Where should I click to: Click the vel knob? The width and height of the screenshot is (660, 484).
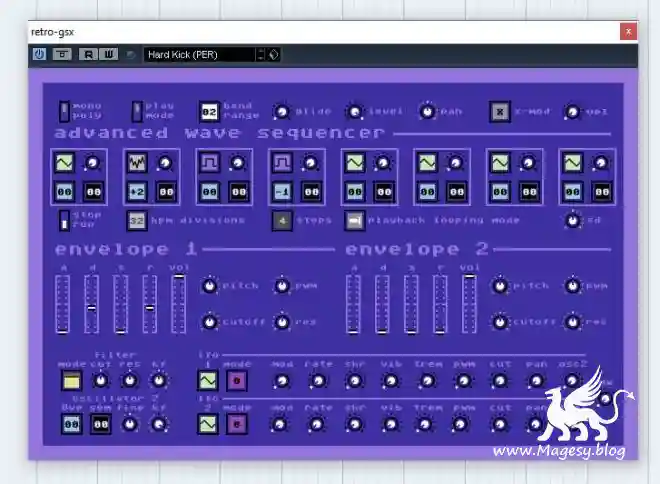click(x=572, y=112)
